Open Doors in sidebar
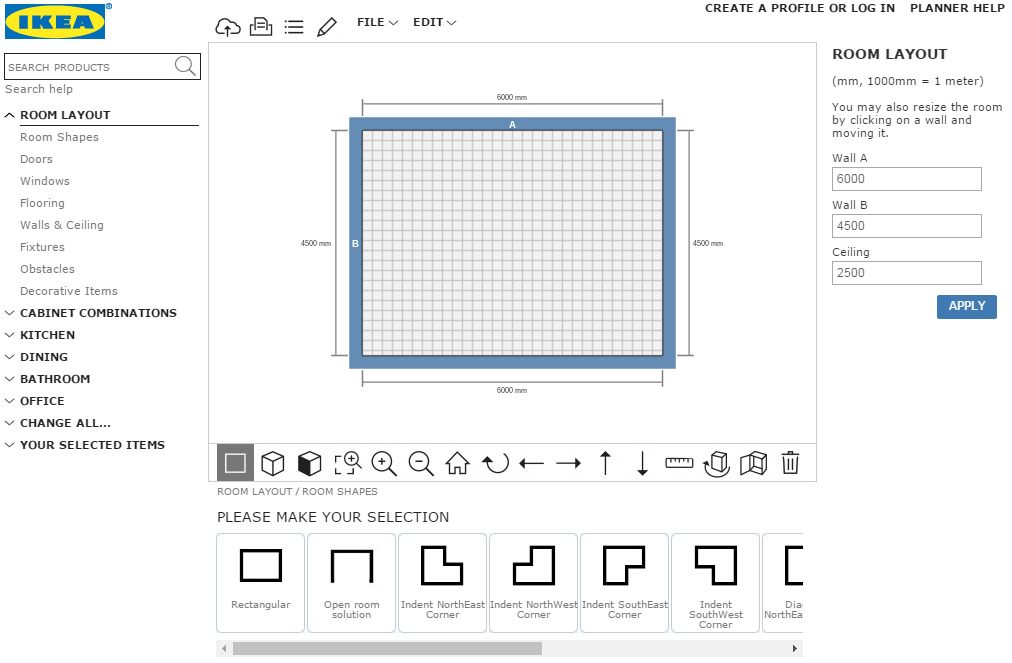1012x663 pixels. click(36, 159)
